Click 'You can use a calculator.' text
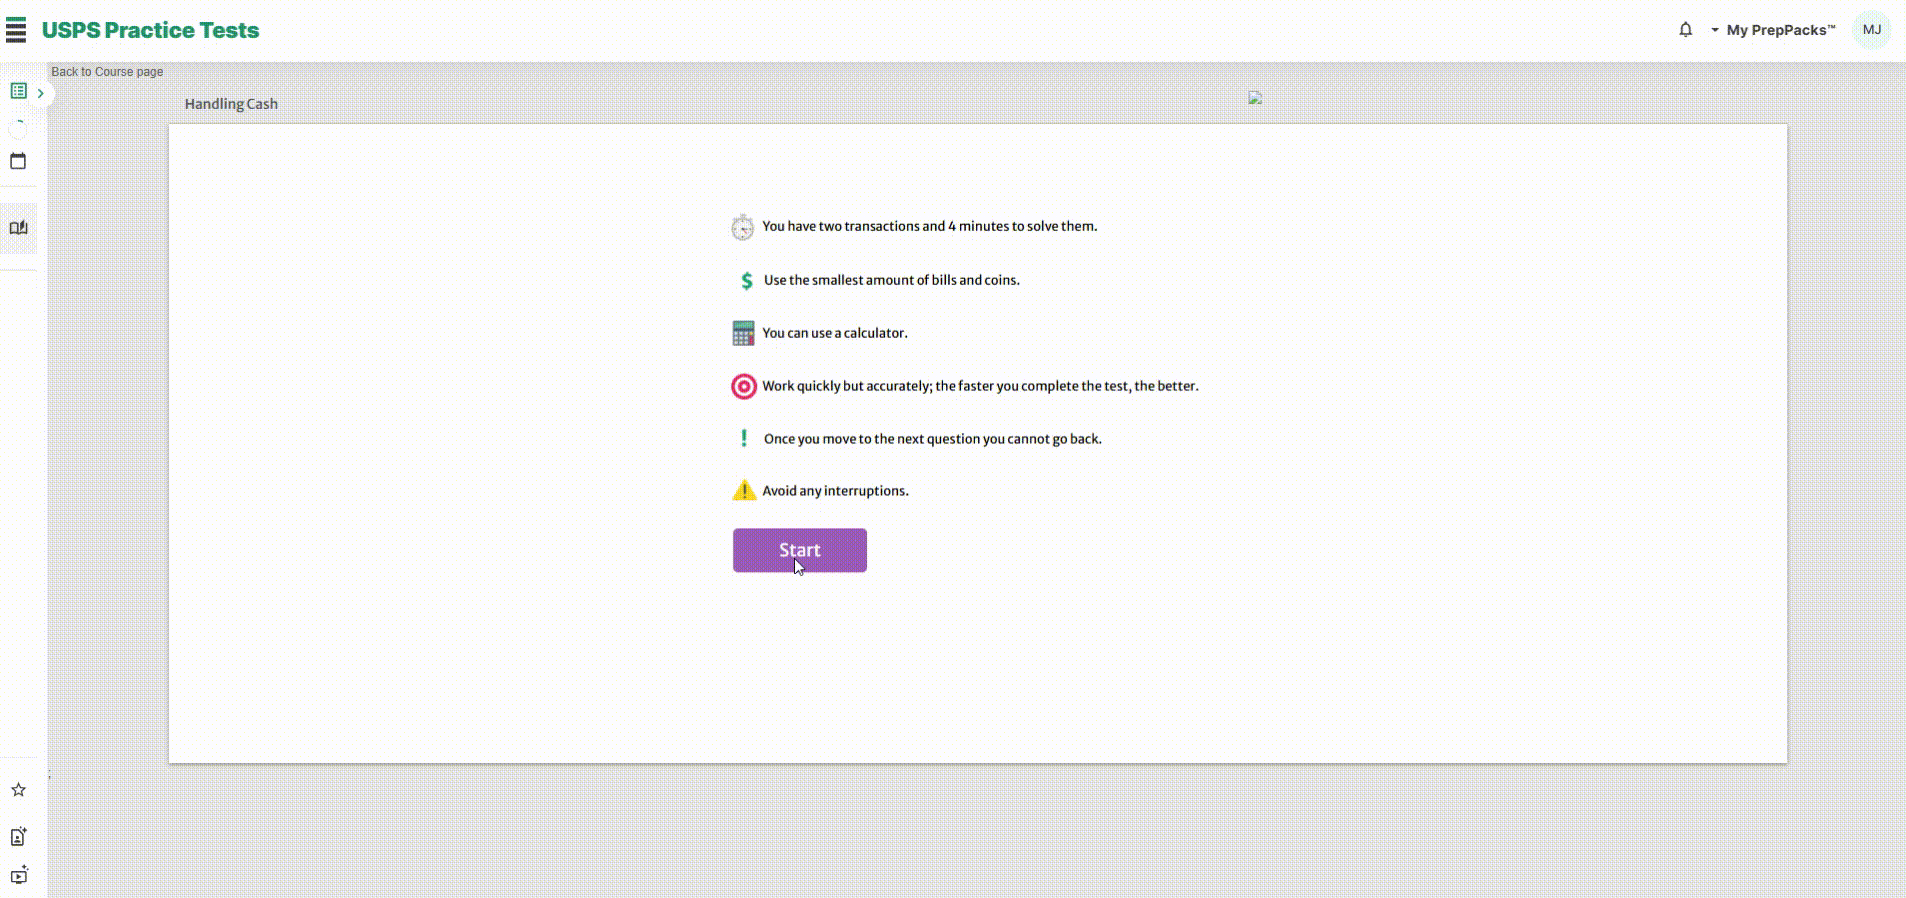Viewport: 1906px width, 898px height. [x=835, y=333]
